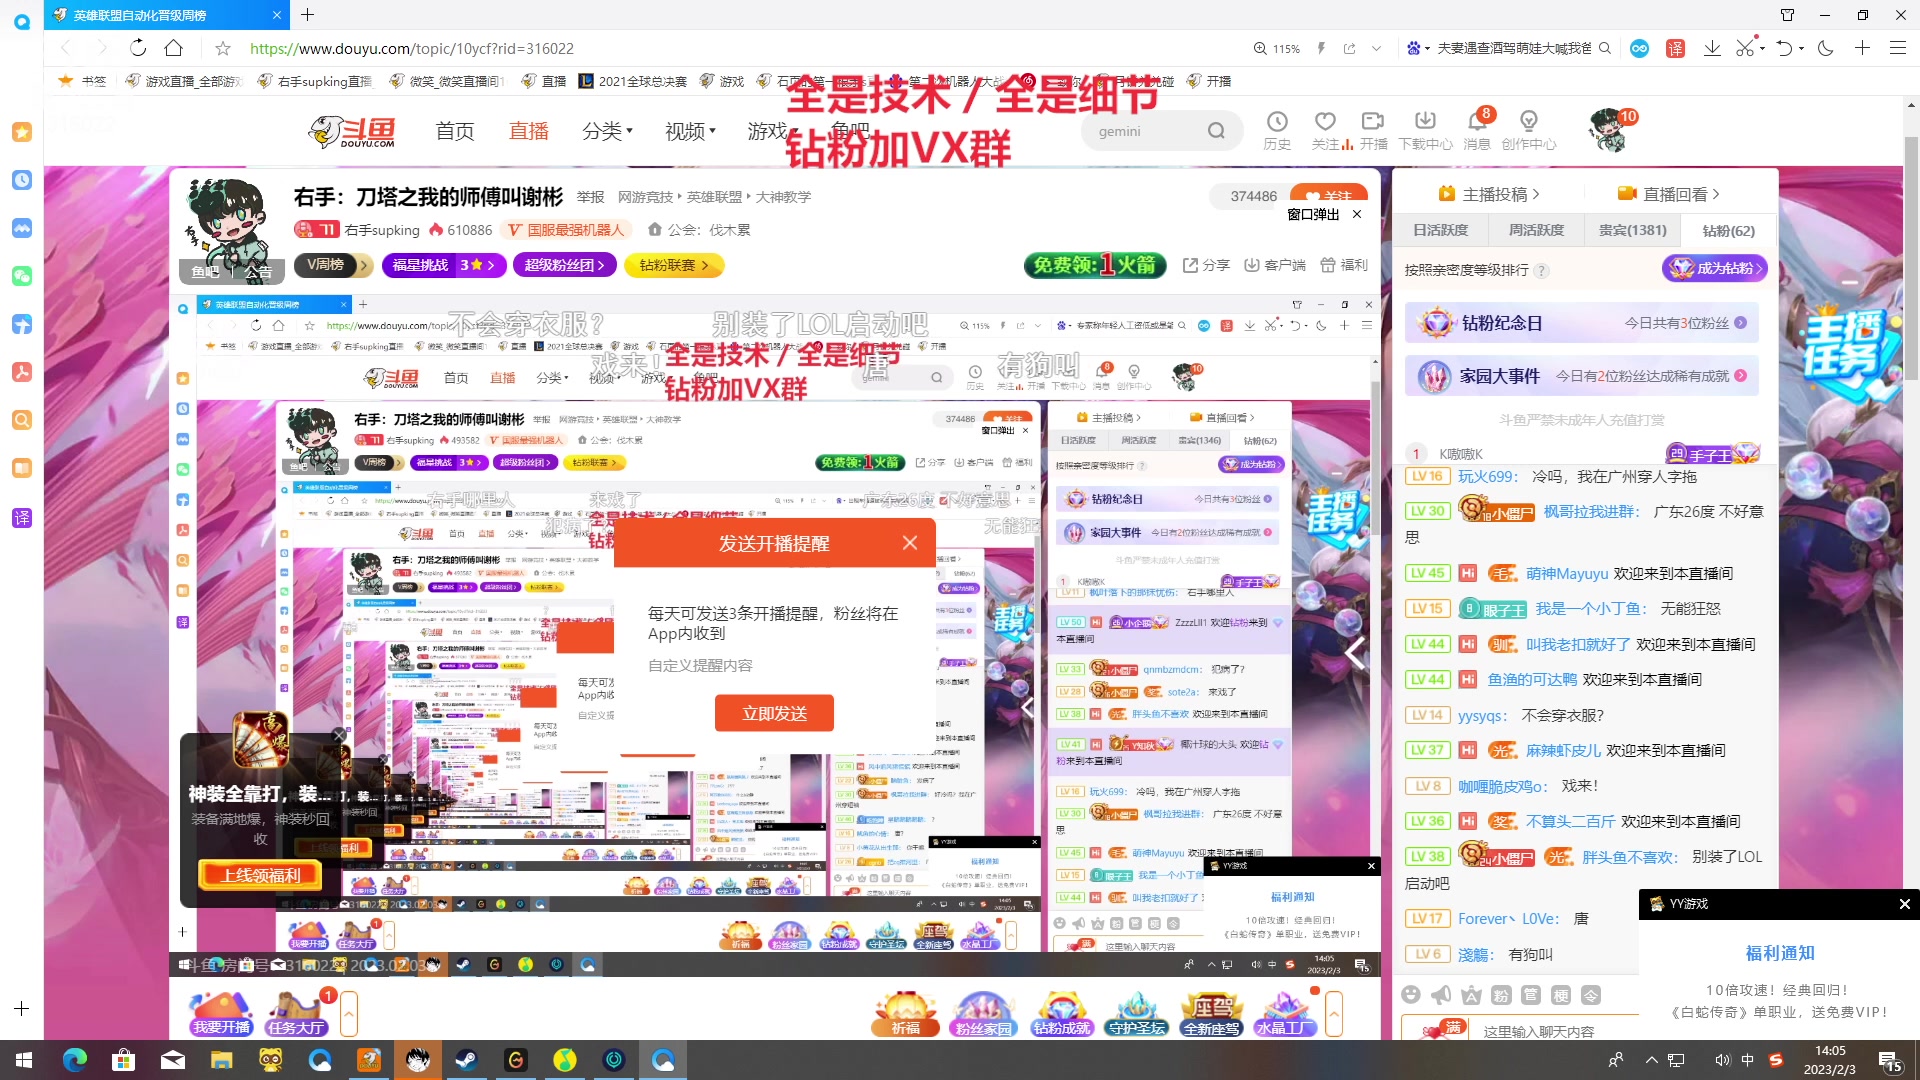Click the red 译 translate extension icon
Viewport: 1920px width, 1080px height.
click(x=1676, y=48)
